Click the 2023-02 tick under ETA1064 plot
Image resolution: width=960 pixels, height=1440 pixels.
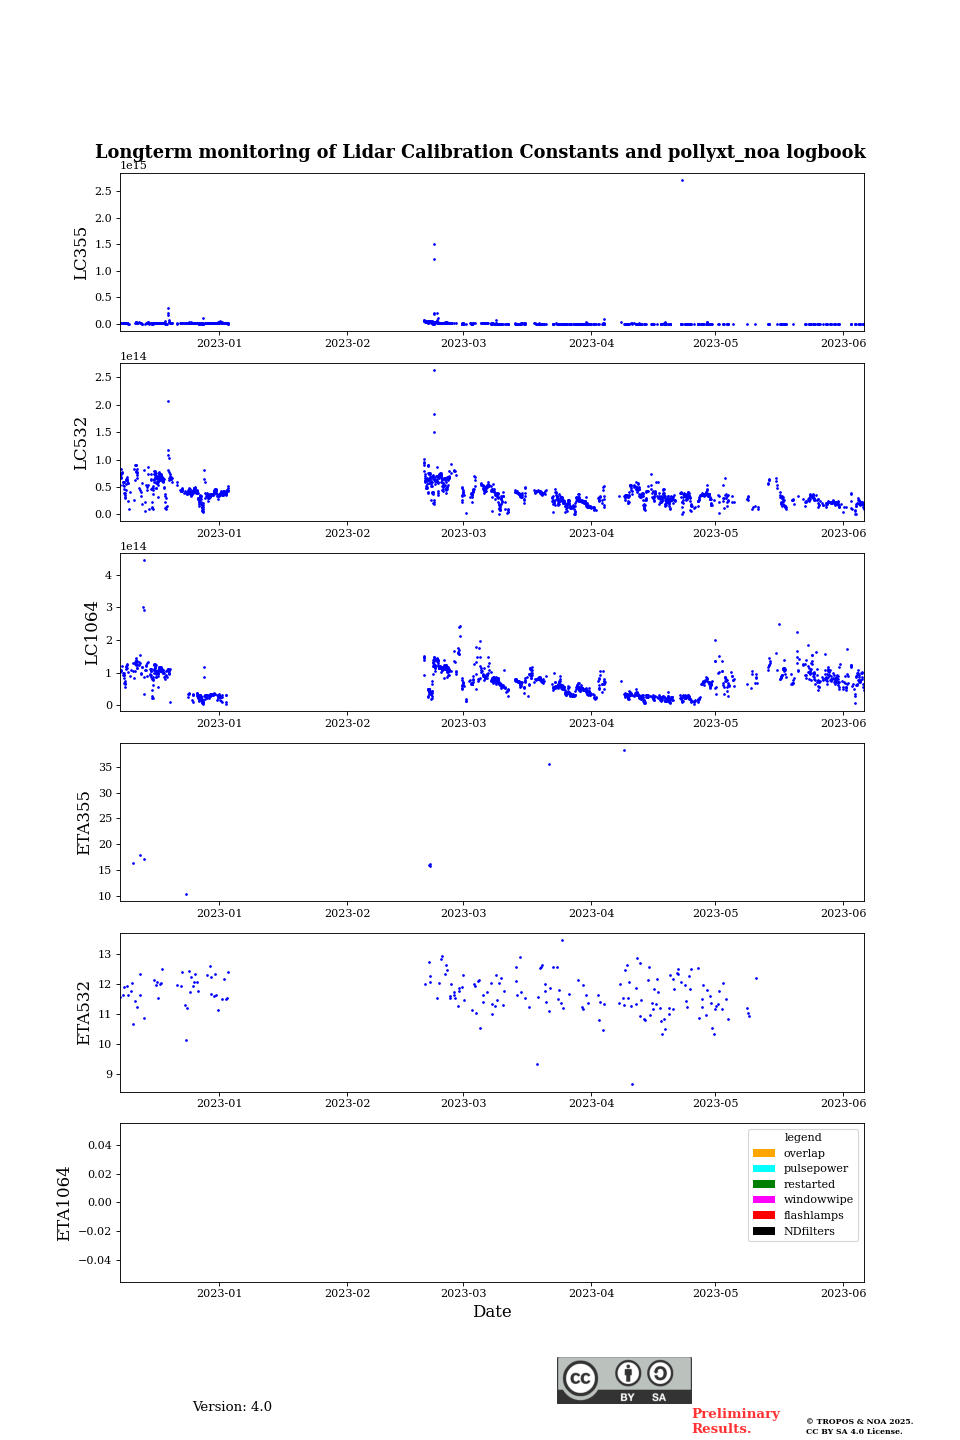point(347,1293)
